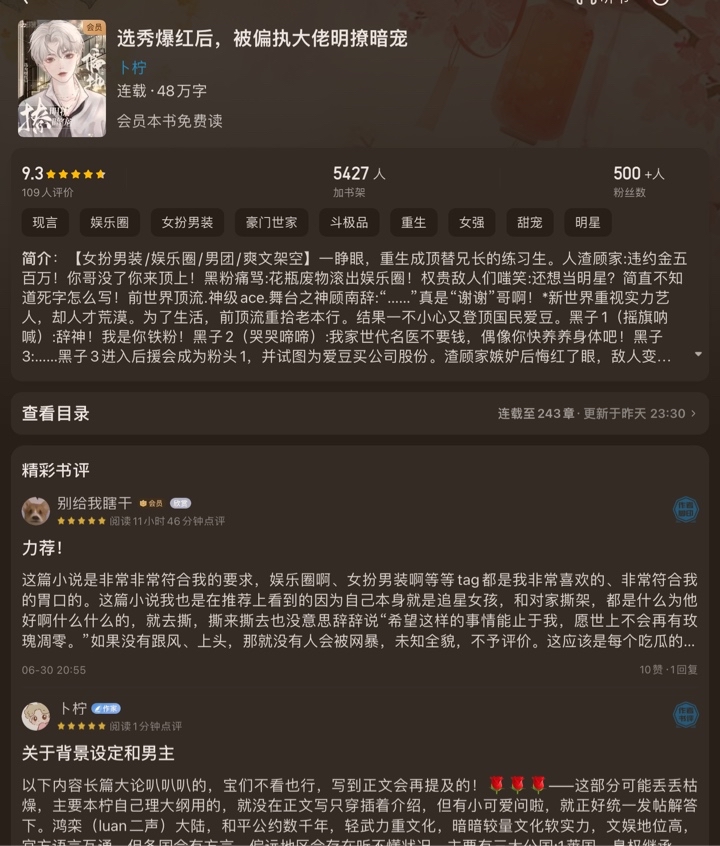The width and height of the screenshot is (720, 846).
Task: Select the 现言 tag
Action: [x=45, y=222]
